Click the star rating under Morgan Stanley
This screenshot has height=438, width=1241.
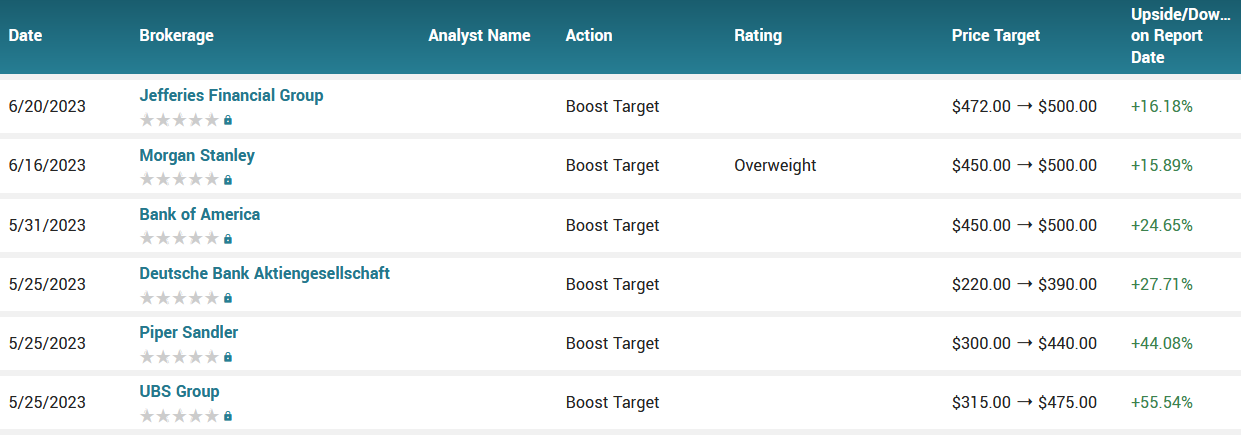point(179,180)
